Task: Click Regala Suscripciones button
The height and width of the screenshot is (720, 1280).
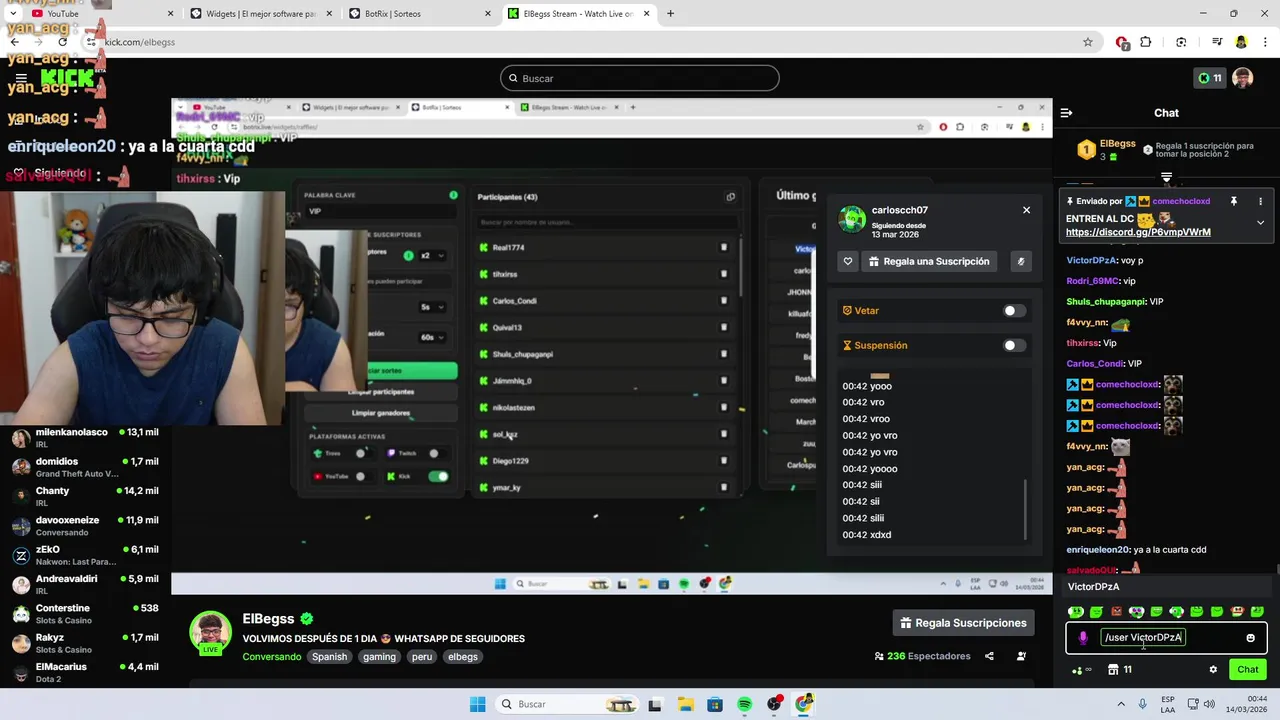Action: click(x=964, y=623)
